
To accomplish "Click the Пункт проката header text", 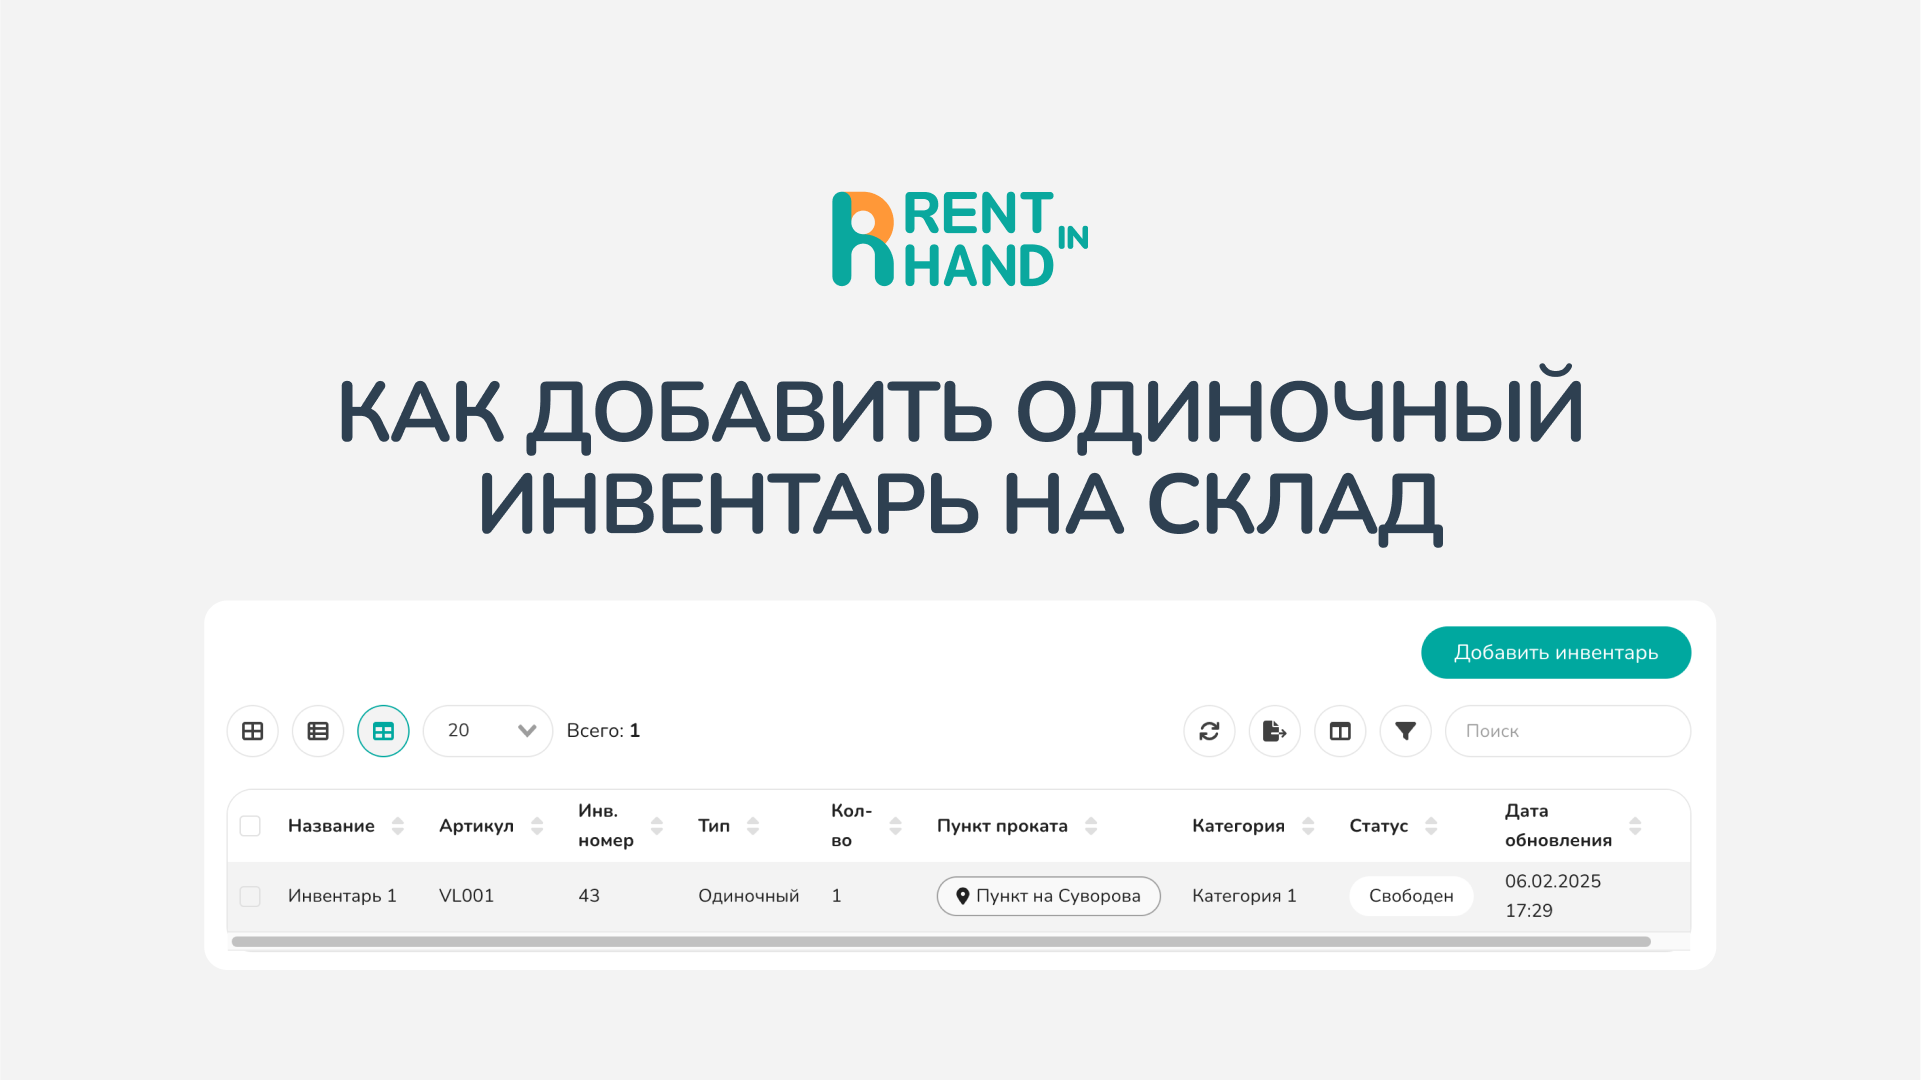I will click(x=1002, y=826).
